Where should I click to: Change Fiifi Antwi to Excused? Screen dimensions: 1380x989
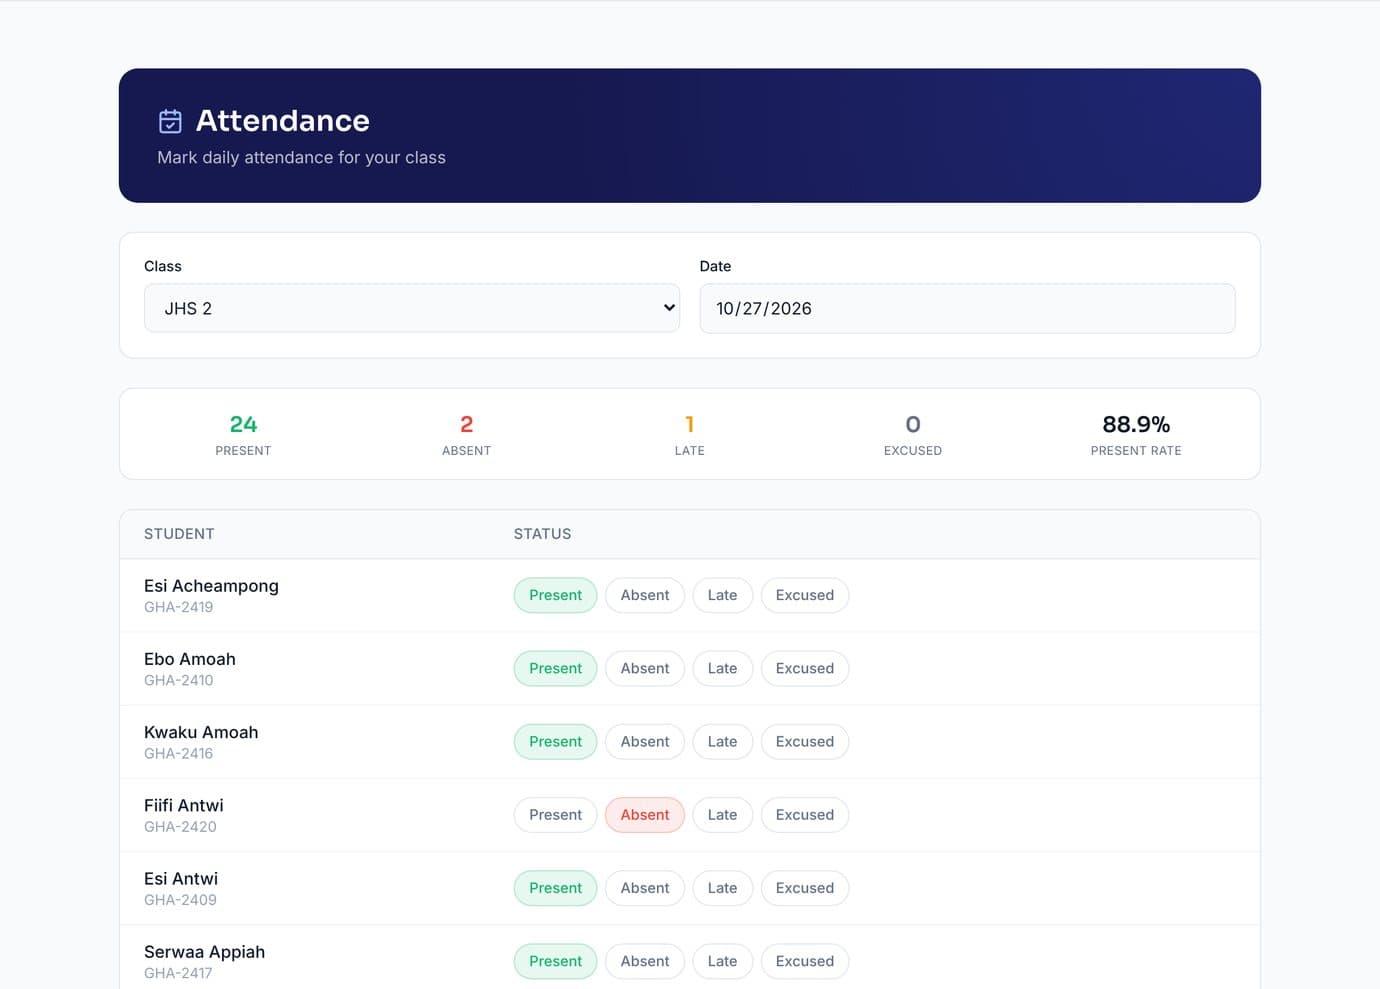[x=805, y=815]
